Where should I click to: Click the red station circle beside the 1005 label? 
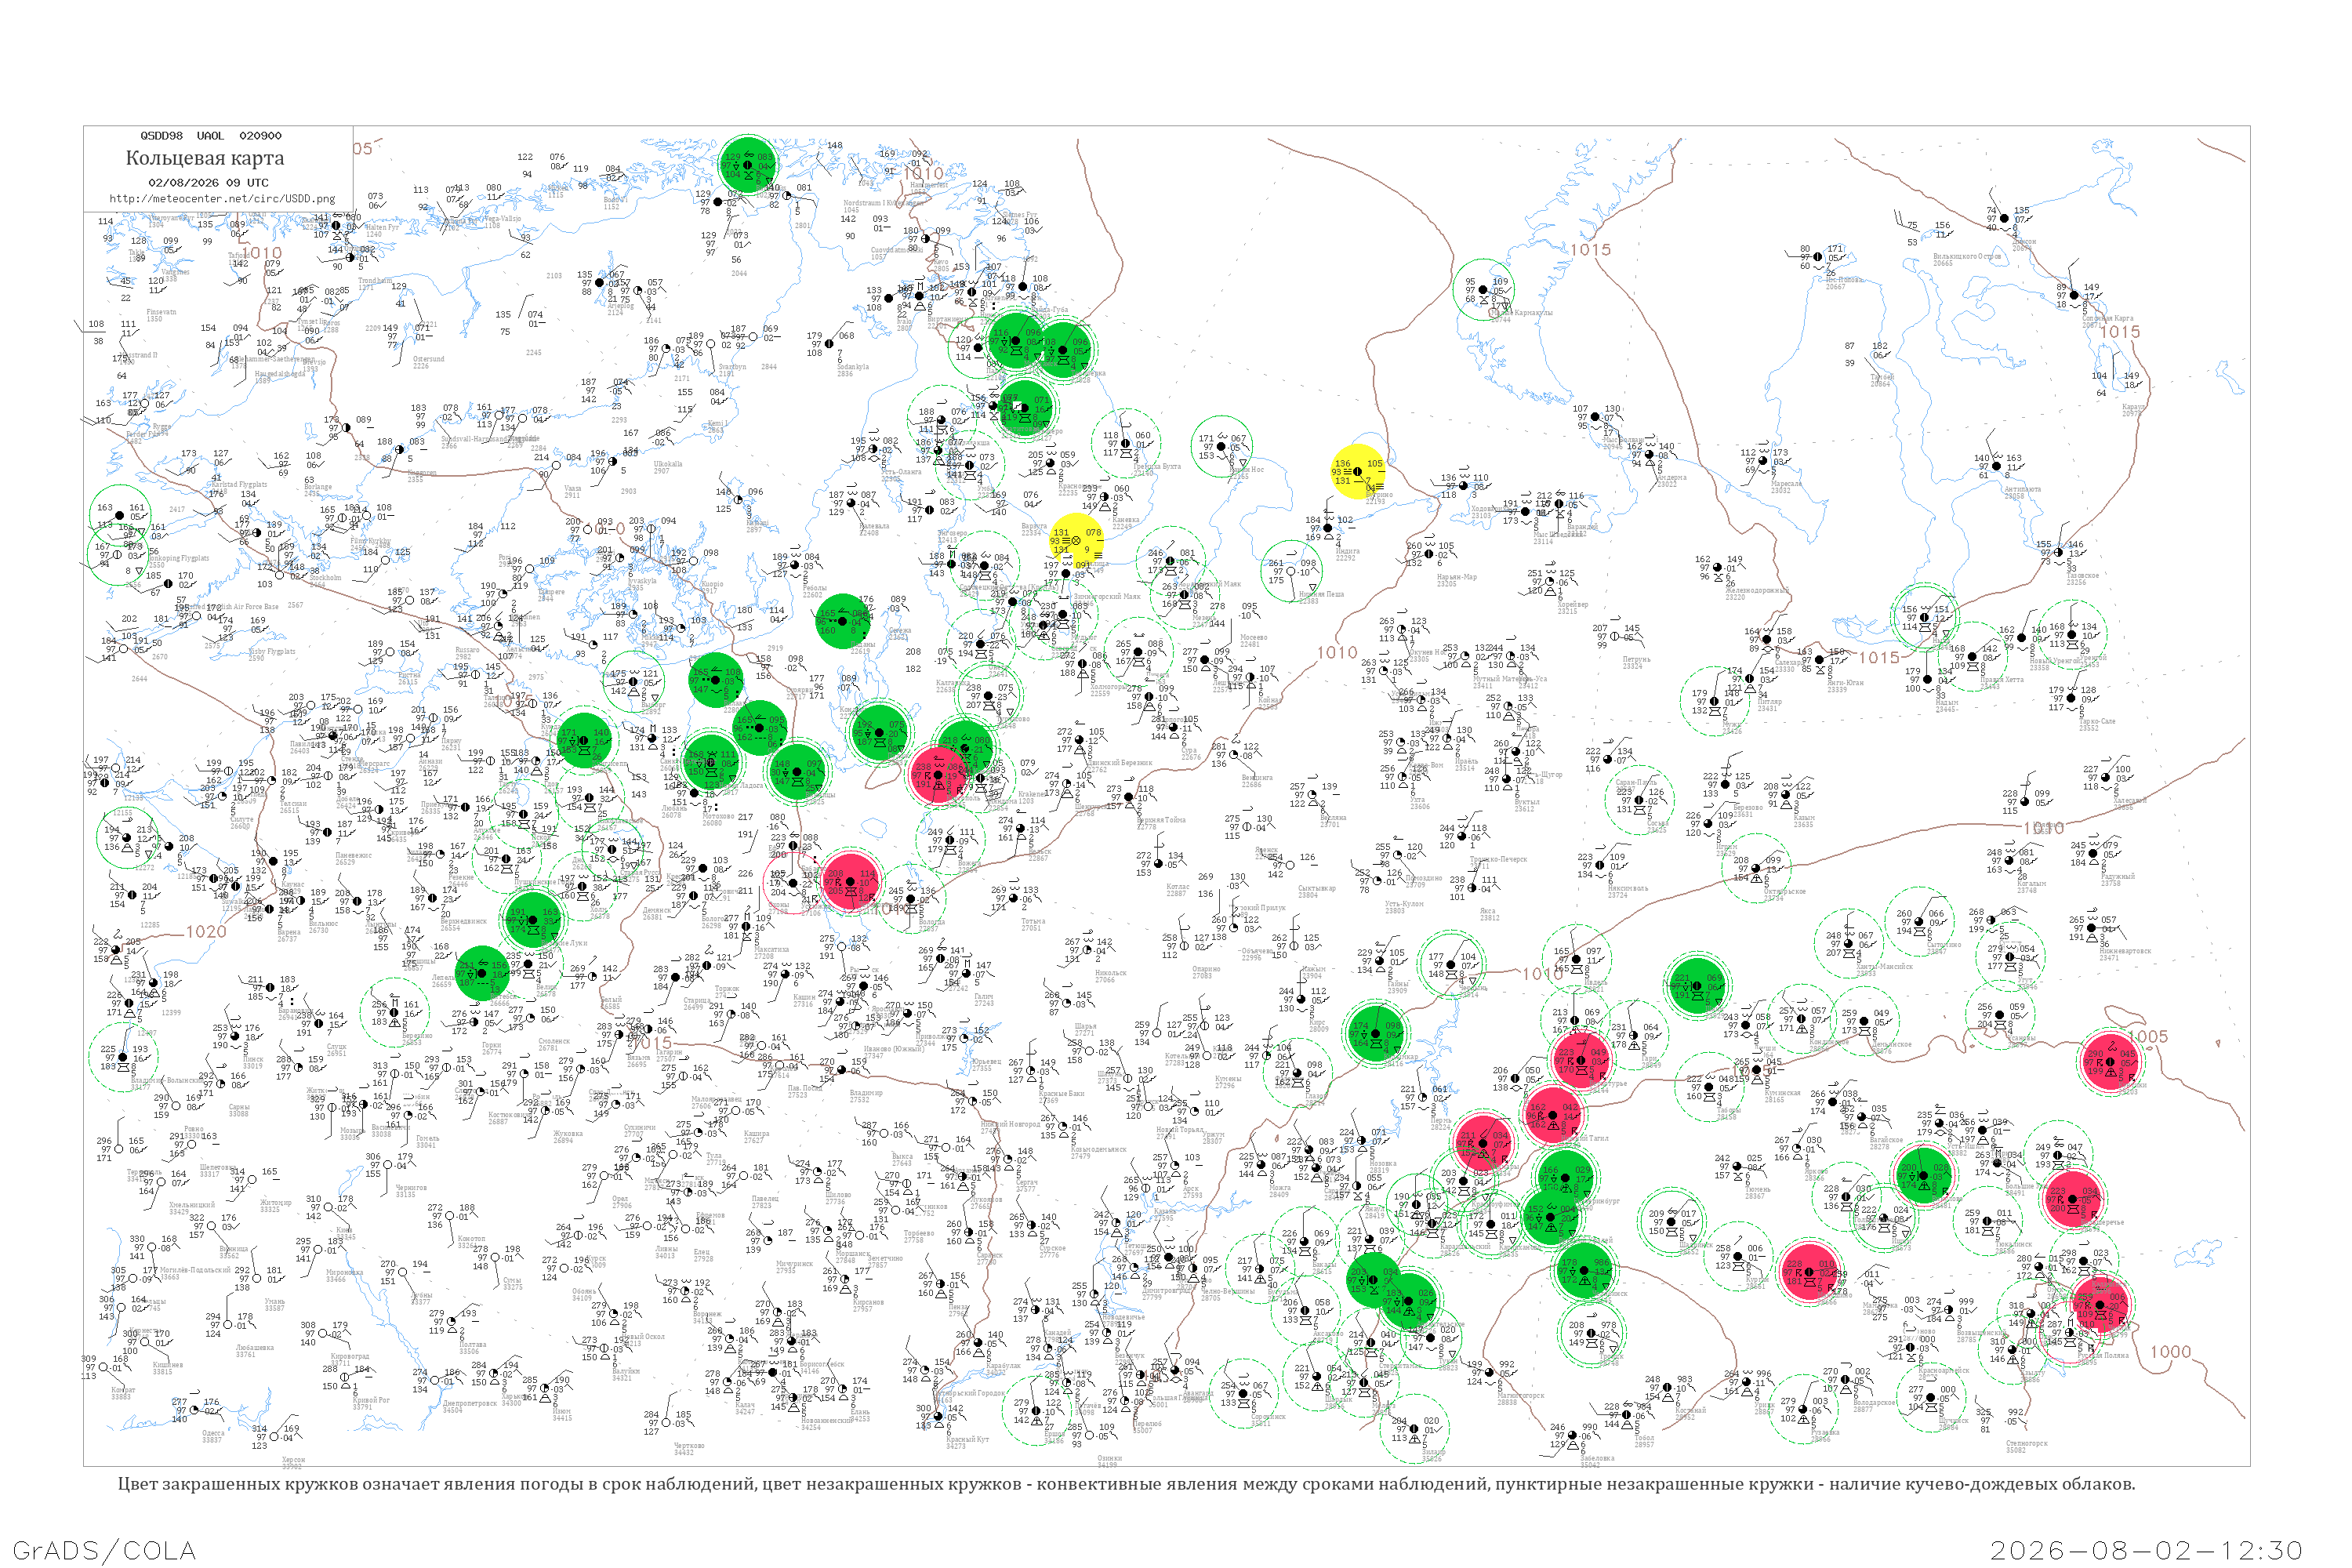pyautogui.click(x=2109, y=1062)
